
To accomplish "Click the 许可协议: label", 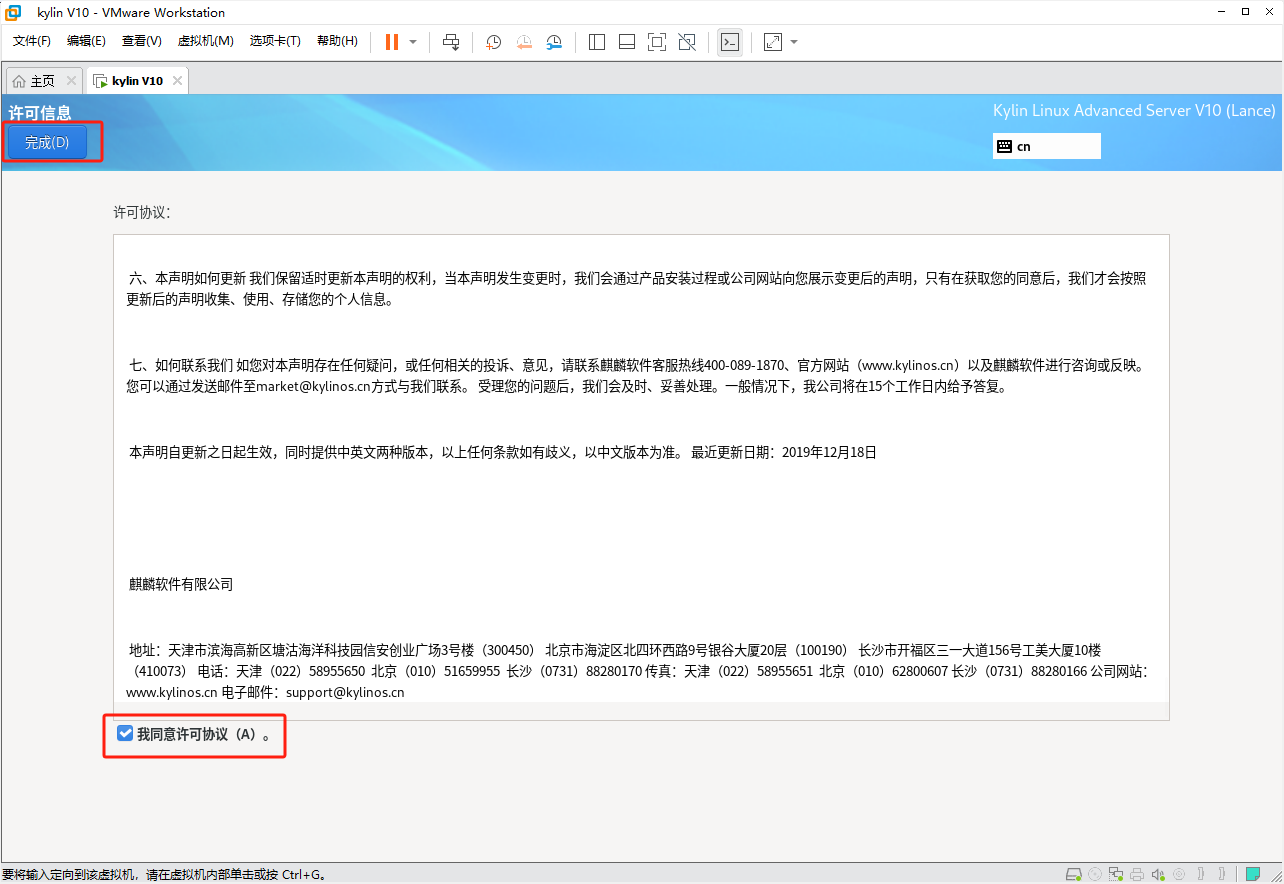I will (142, 212).
